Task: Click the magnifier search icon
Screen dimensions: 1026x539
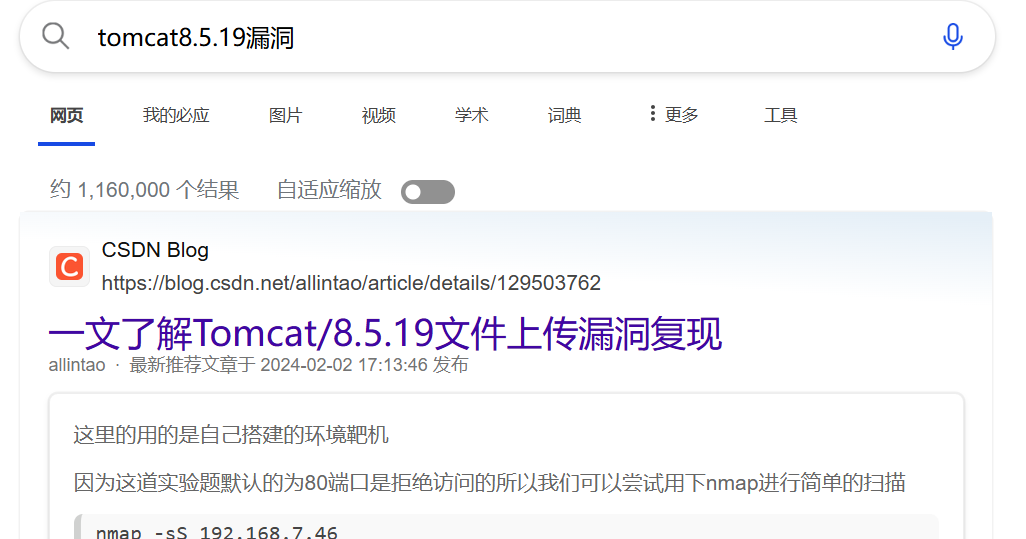Action: [x=56, y=36]
